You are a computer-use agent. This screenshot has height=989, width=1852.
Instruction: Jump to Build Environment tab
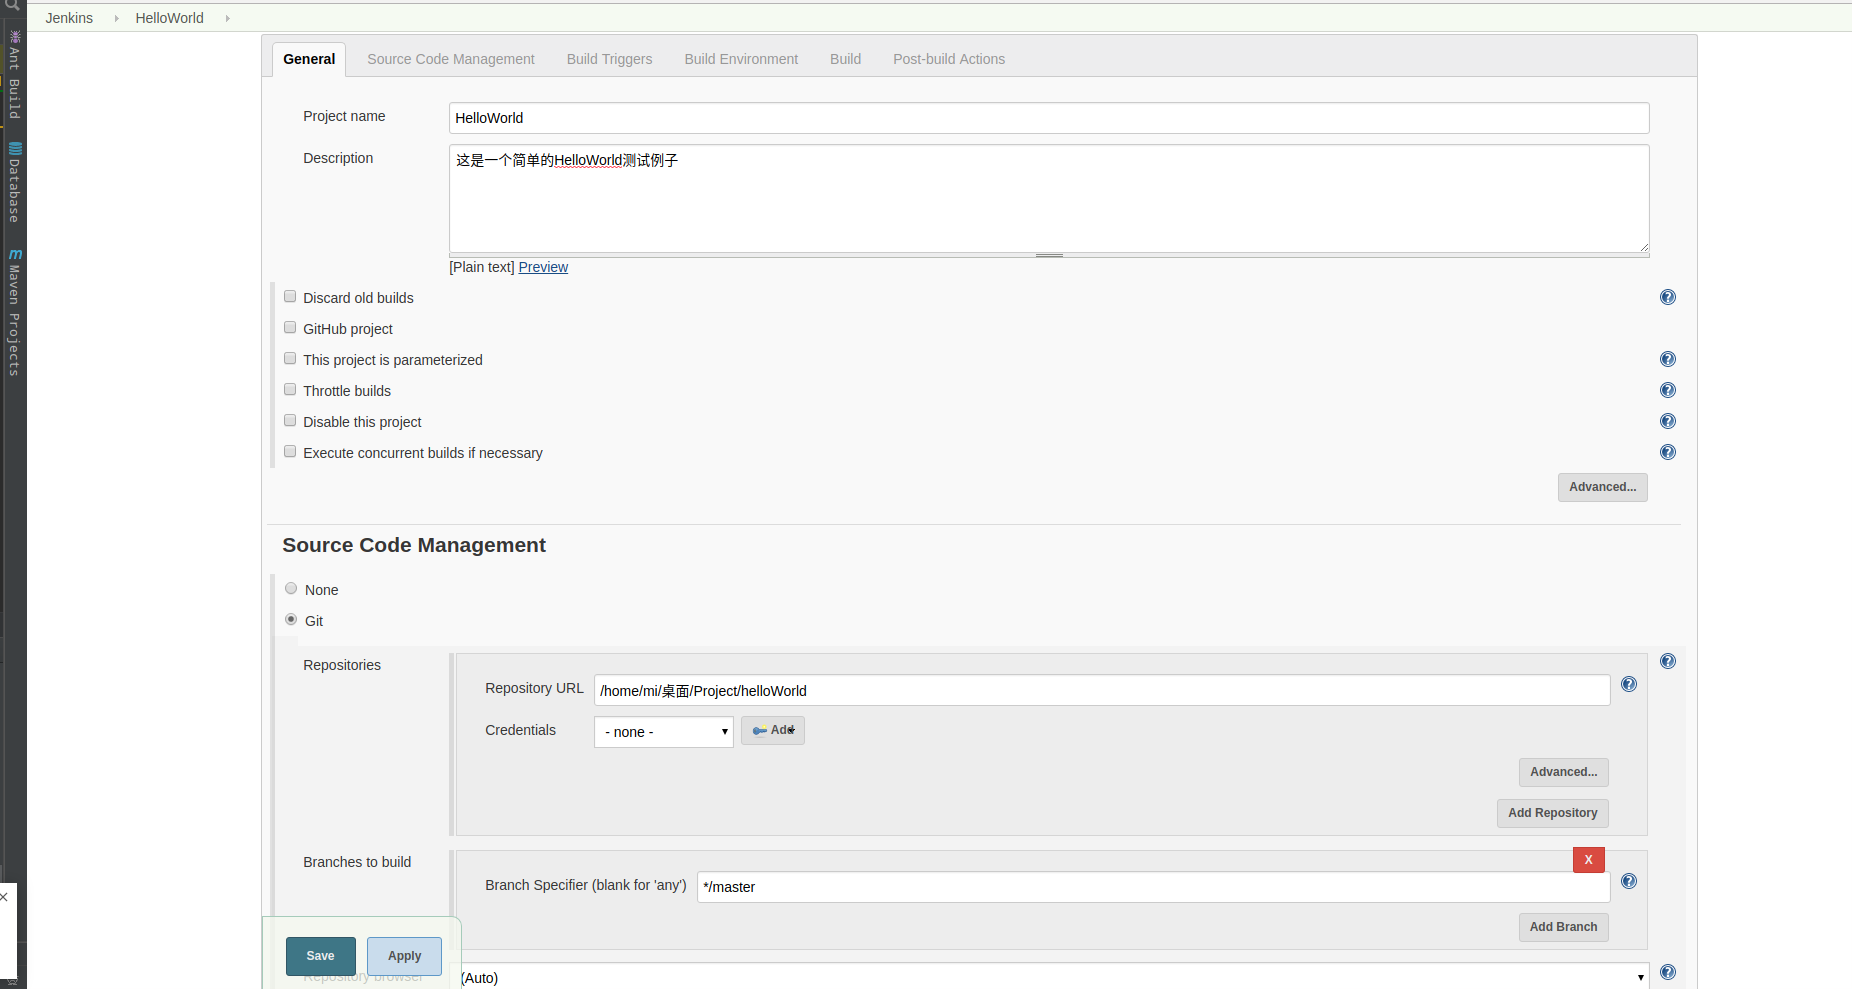(x=741, y=59)
